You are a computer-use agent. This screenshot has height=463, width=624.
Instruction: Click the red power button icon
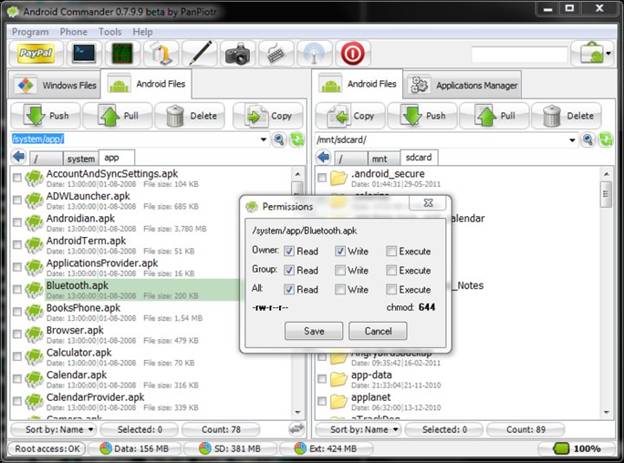352,53
